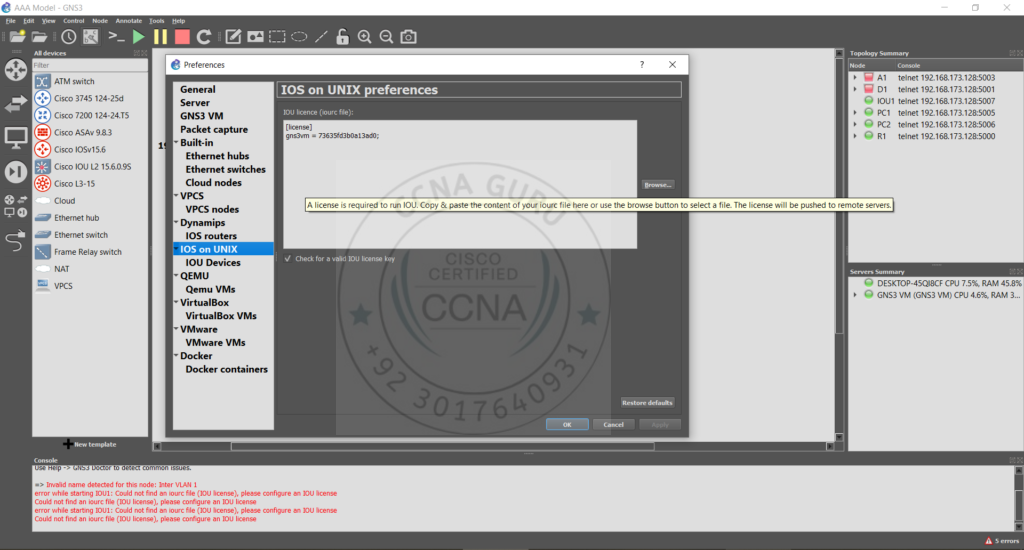The height and width of the screenshot is (550, 1024).
Task: Browse end devices monitor icon
Action: click(16, 138)
